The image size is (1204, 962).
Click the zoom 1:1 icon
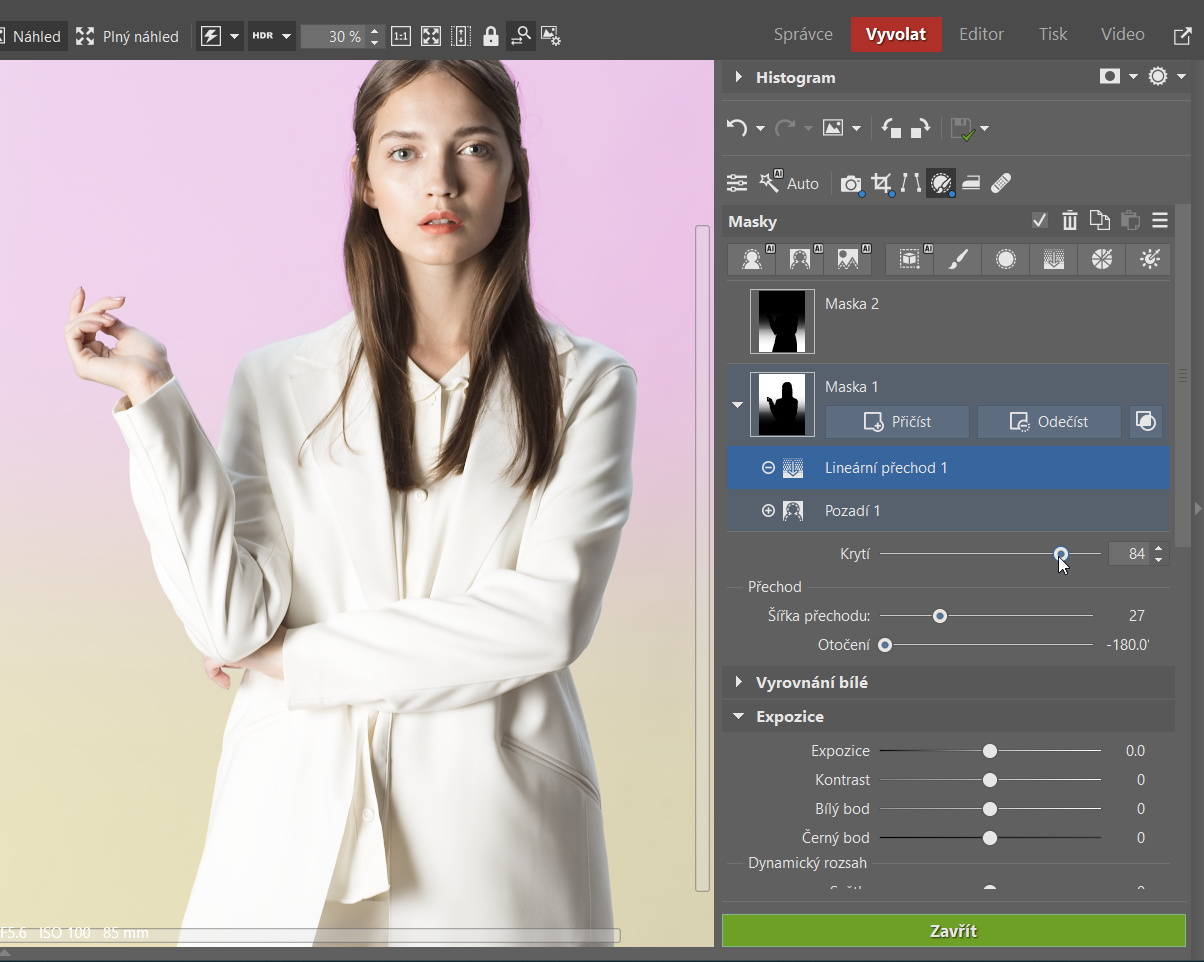tap(400, 37)
